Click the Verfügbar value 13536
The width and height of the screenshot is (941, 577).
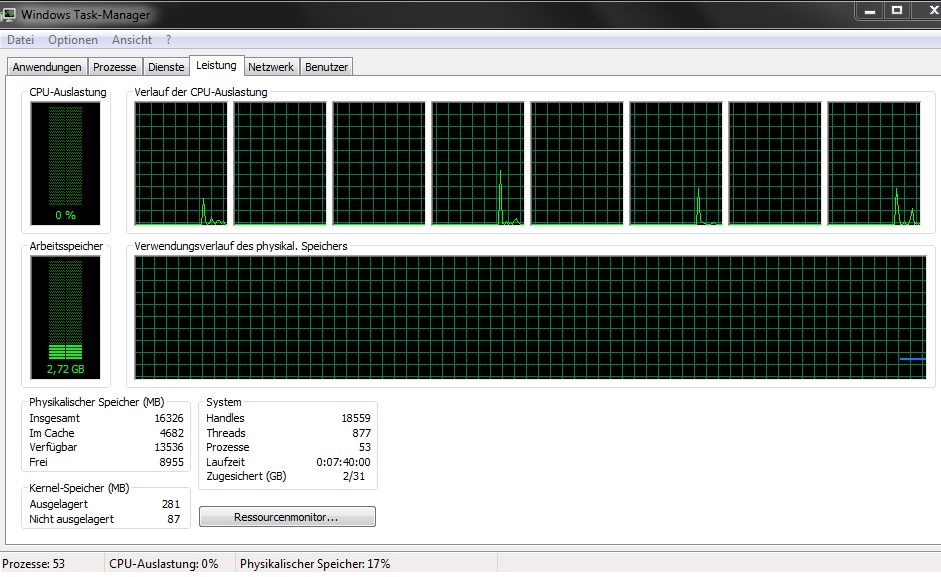169,447
